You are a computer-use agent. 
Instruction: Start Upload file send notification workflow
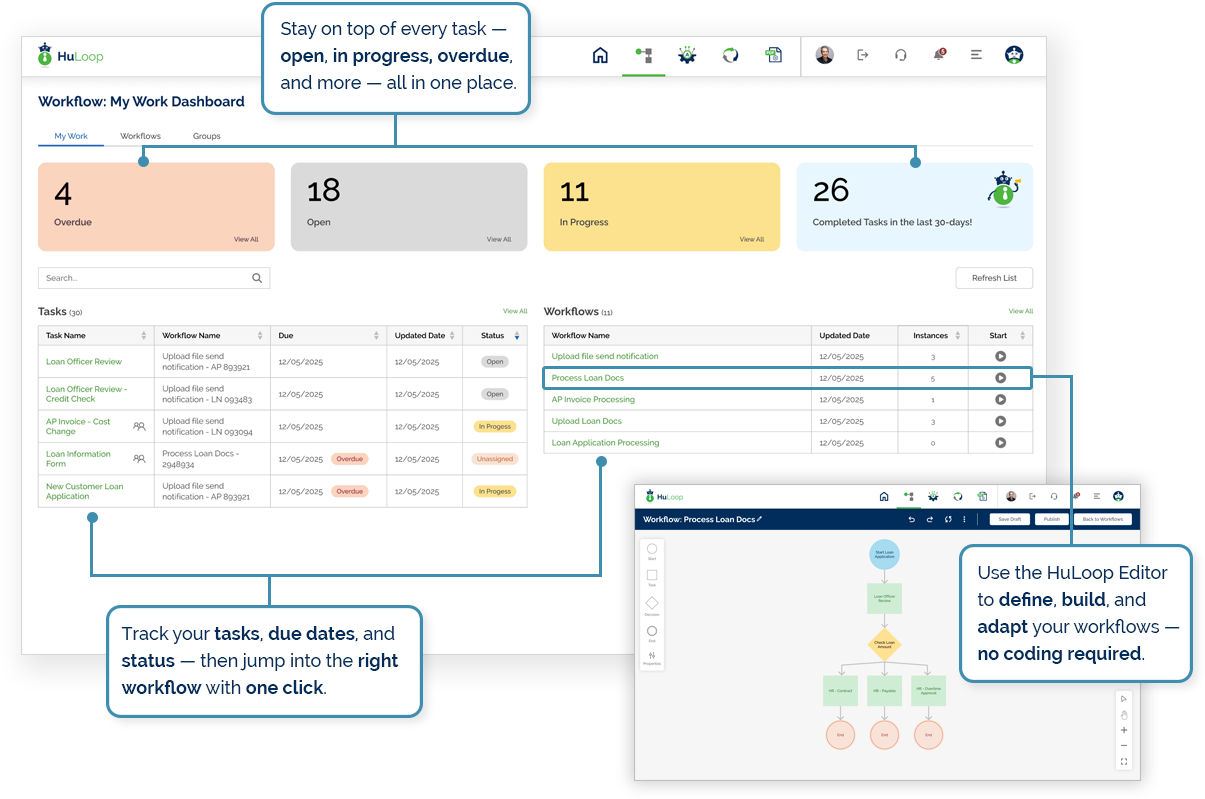click(x=1000, y=356)
